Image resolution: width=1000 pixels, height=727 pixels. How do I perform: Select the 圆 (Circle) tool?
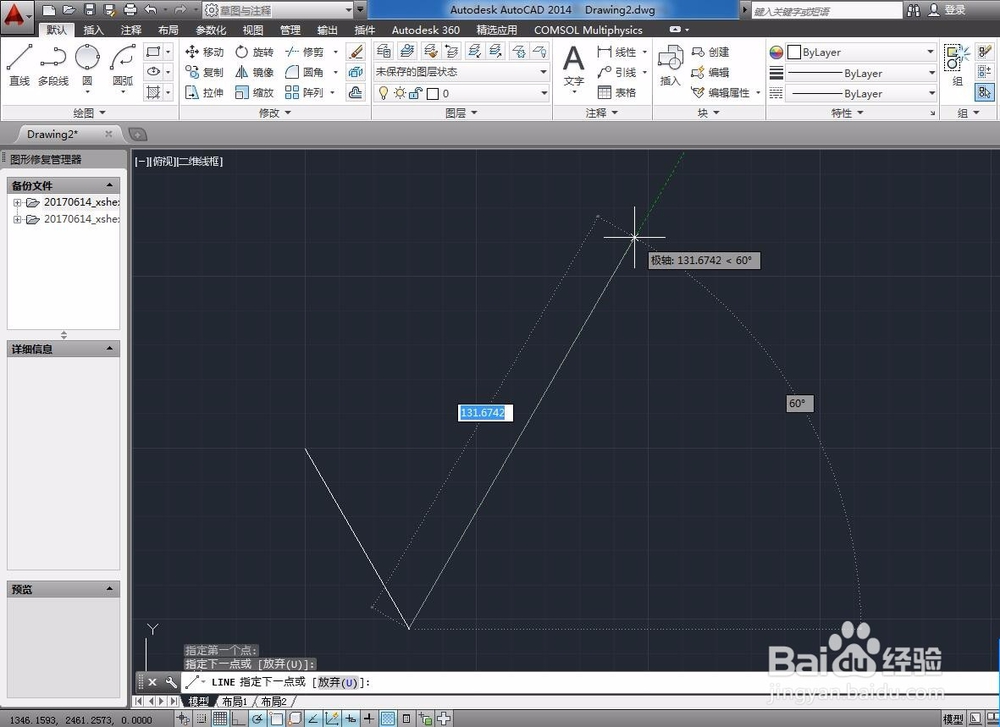click(87, 66)
